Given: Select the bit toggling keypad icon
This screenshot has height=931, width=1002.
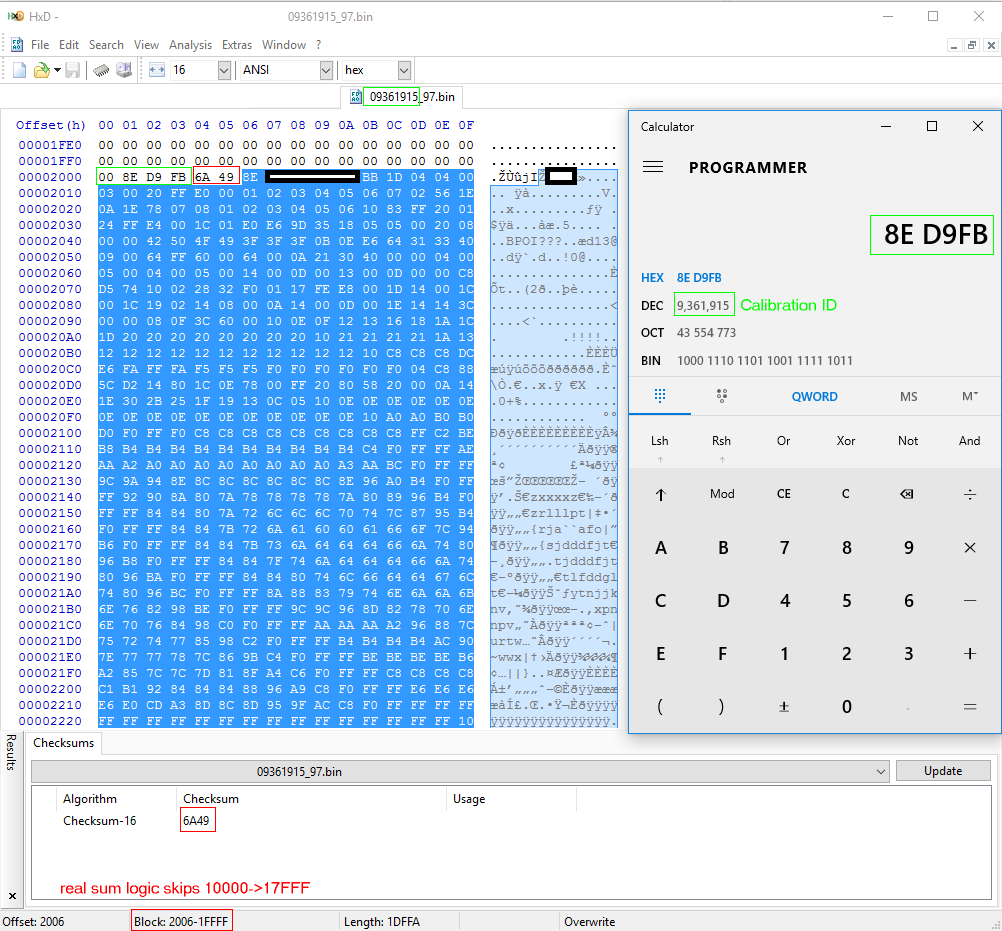Looking at the screenshot, I should 722,396.
